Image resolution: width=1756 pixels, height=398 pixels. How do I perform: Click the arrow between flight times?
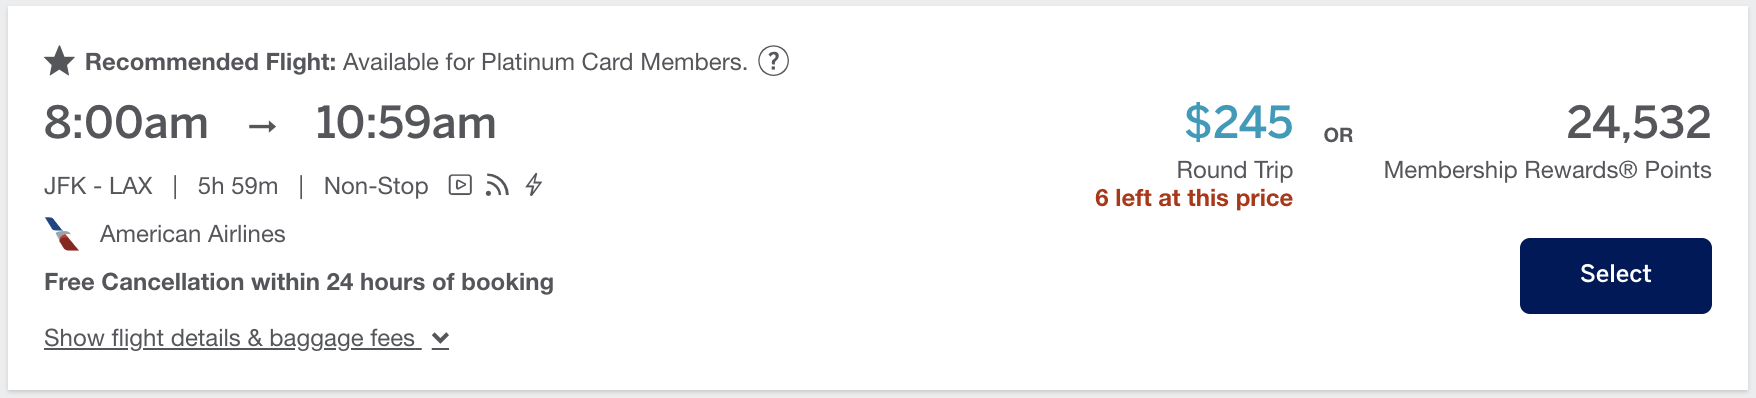[x=262, y=126]
